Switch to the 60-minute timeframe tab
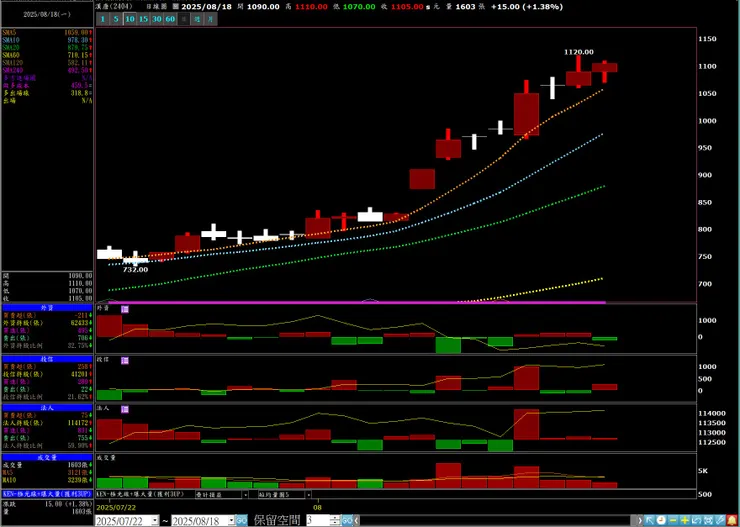 pos(170,19)
